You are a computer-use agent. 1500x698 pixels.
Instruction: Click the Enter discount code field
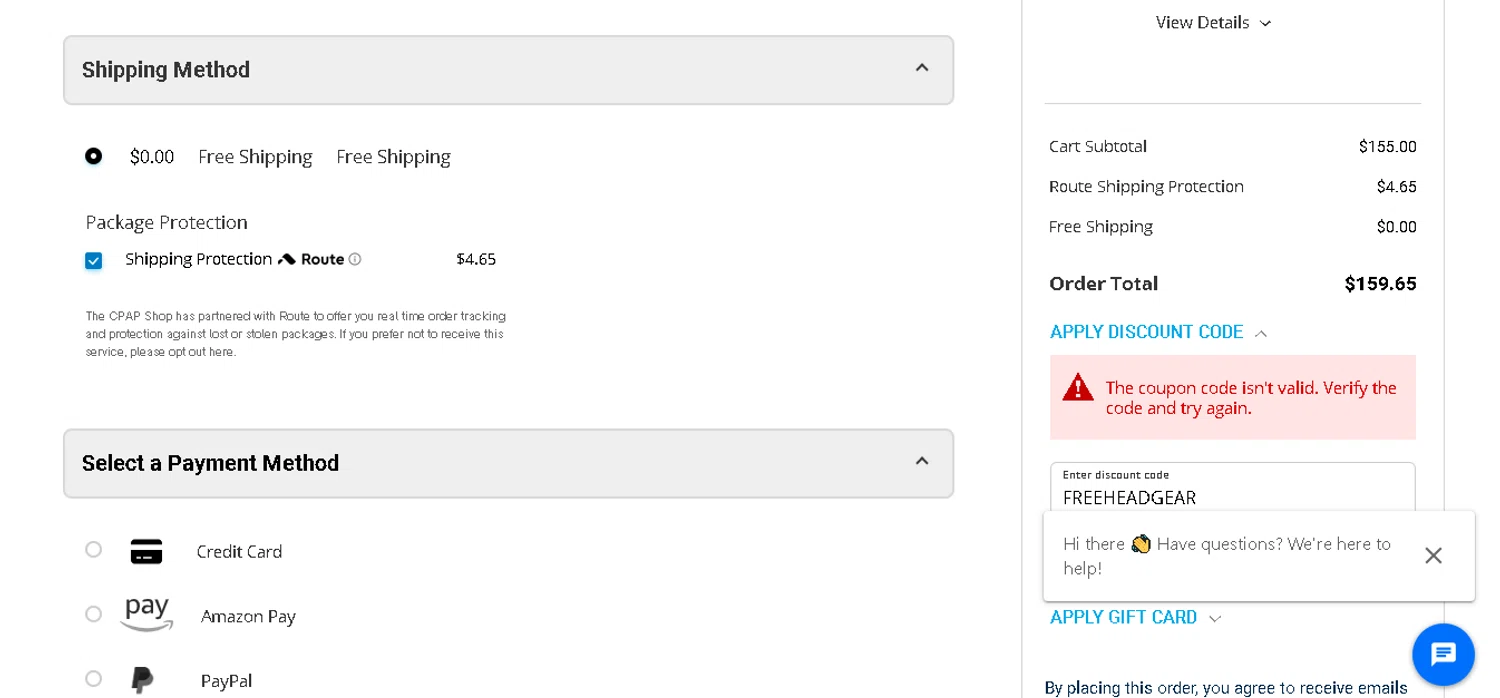tap(1232, 488)
